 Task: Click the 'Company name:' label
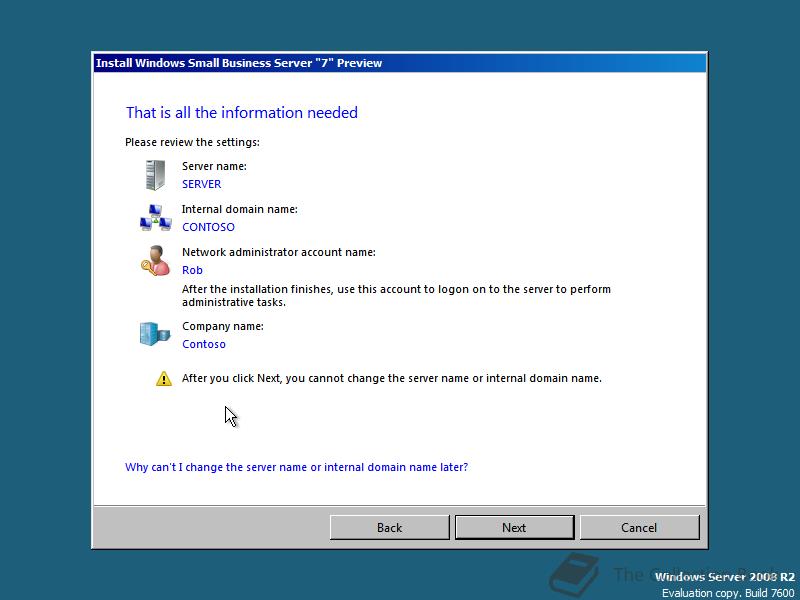pyautogui.click(x=223, y=326)
